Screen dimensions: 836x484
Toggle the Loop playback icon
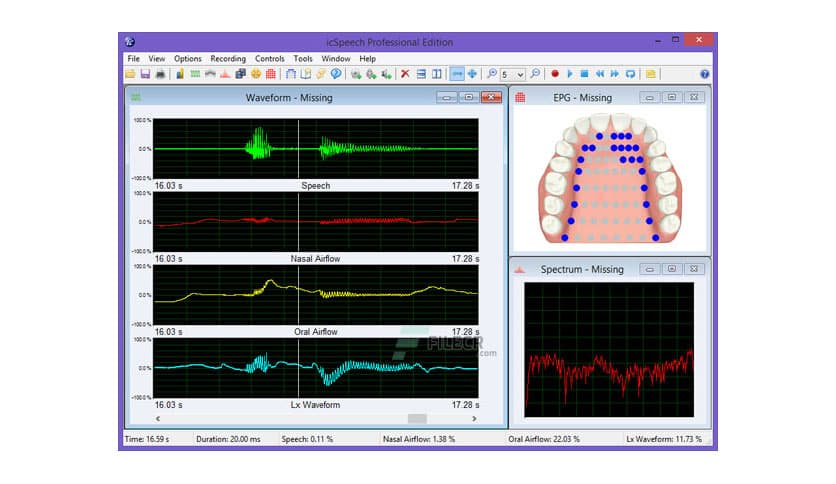(x=630, y=74)
